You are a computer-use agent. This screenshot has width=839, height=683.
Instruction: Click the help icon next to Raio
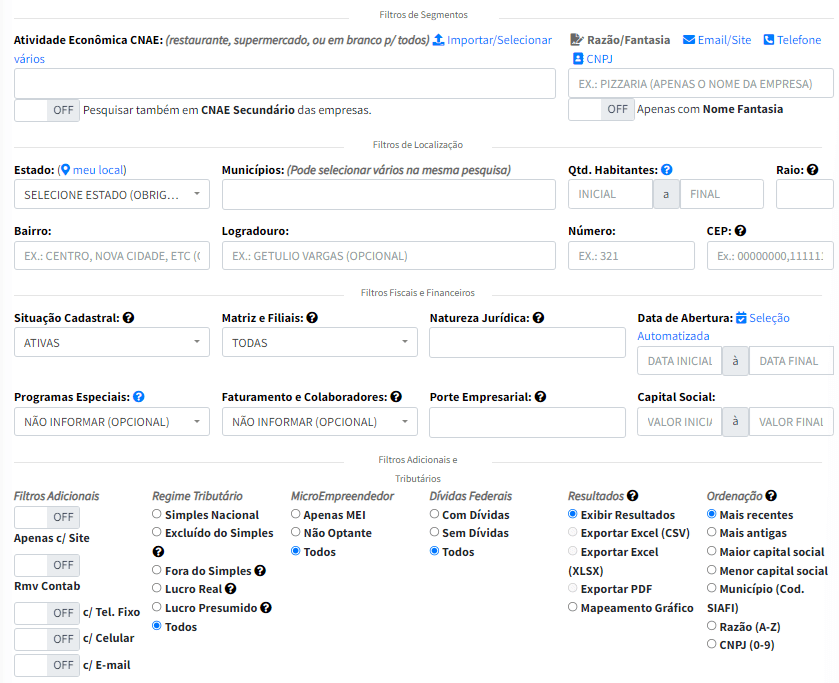click(813, 170)
